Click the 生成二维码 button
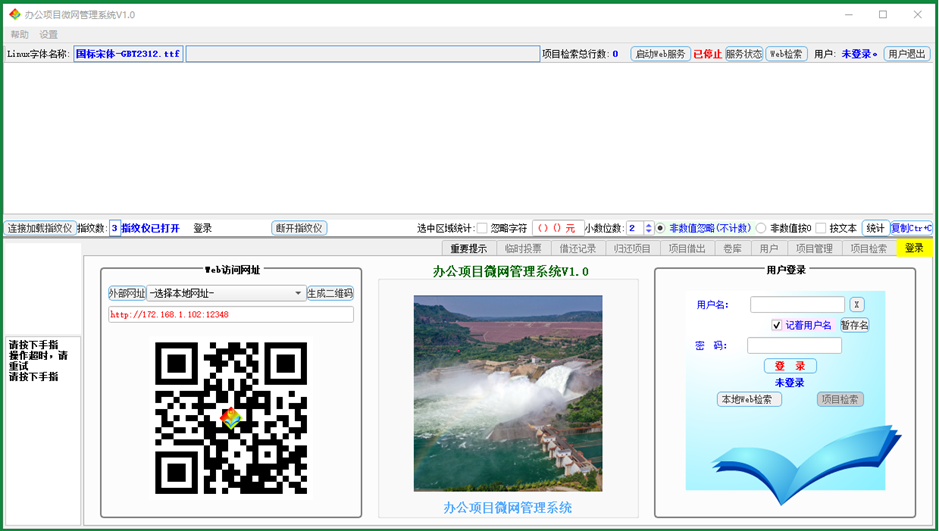The height and width of the screenshot is (531, 939). [330, 293]
